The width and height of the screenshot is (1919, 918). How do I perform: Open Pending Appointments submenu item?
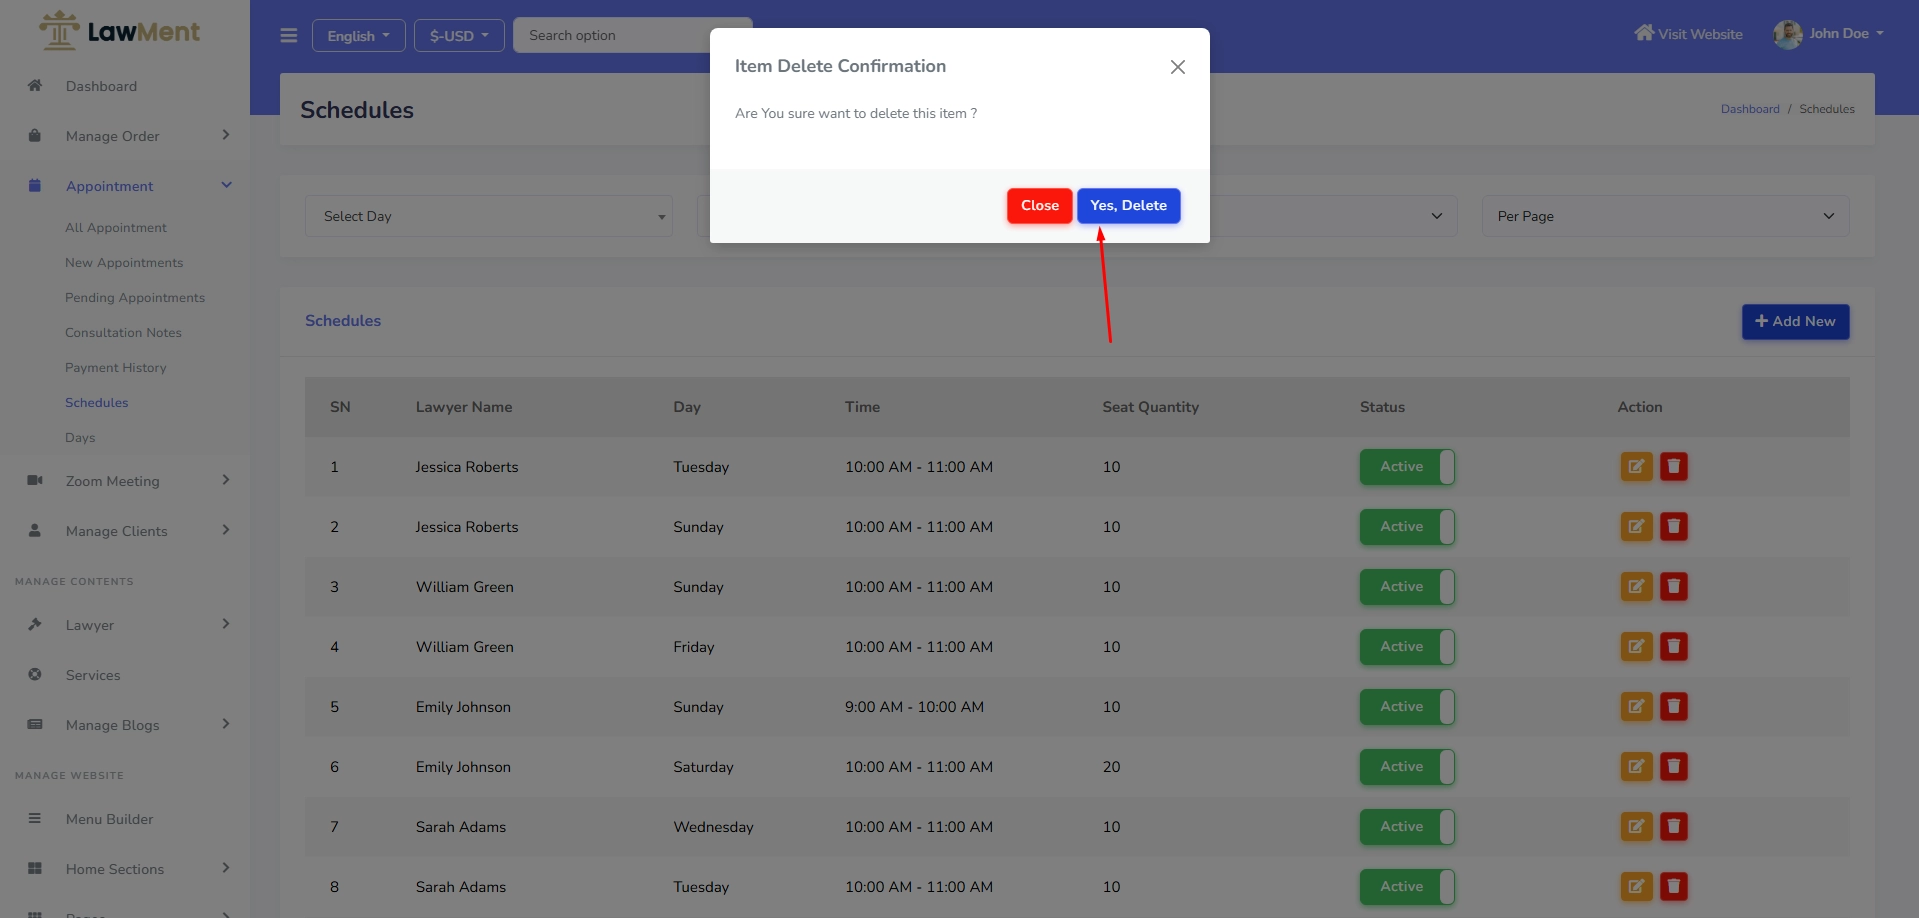135,298
